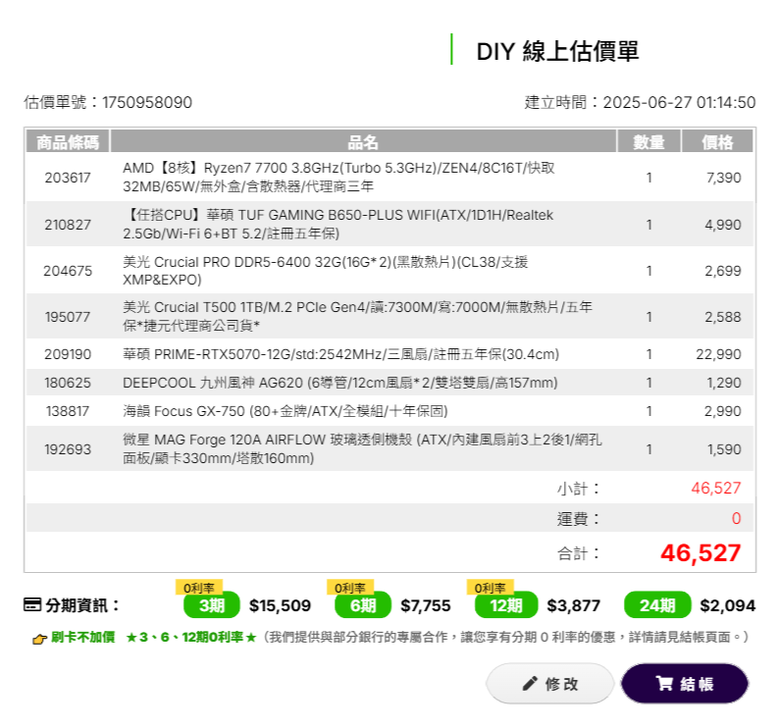Click the price 7,390
The height and width of the screenshot is (728, 780).
point(724,178)
